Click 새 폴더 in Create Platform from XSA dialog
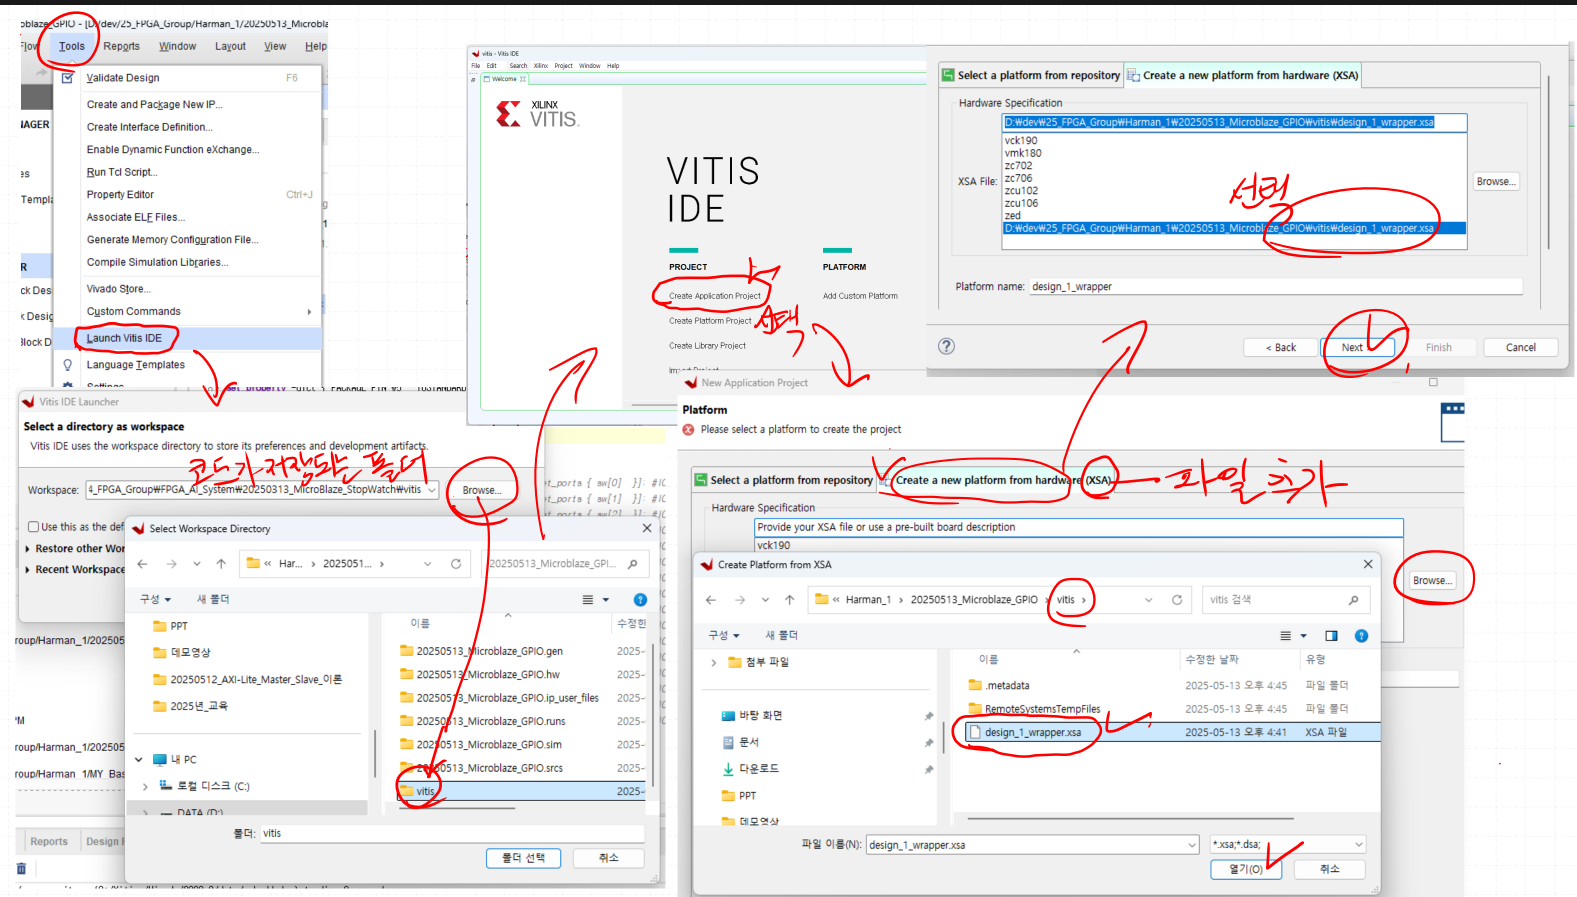Screen dimensions: 1577x897 click(781, 636)
